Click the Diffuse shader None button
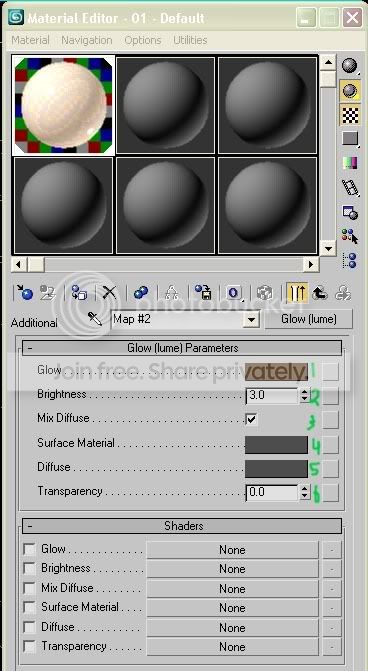 (x=232, y=627)
